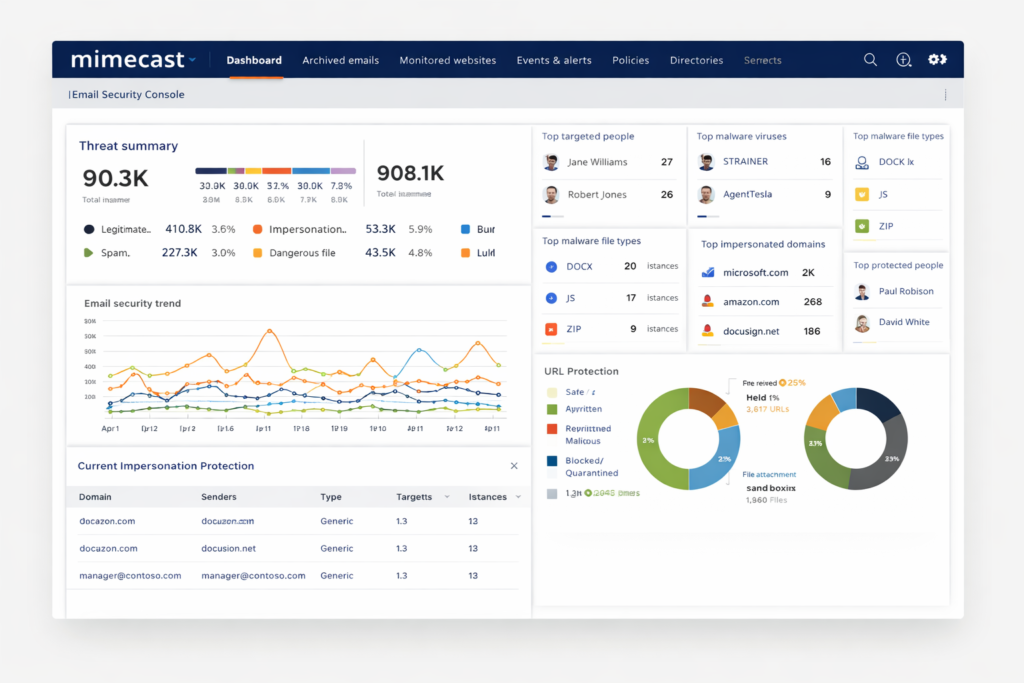
Task: Click the microsoft.com domain icon
Action: (x=708, y=272)
